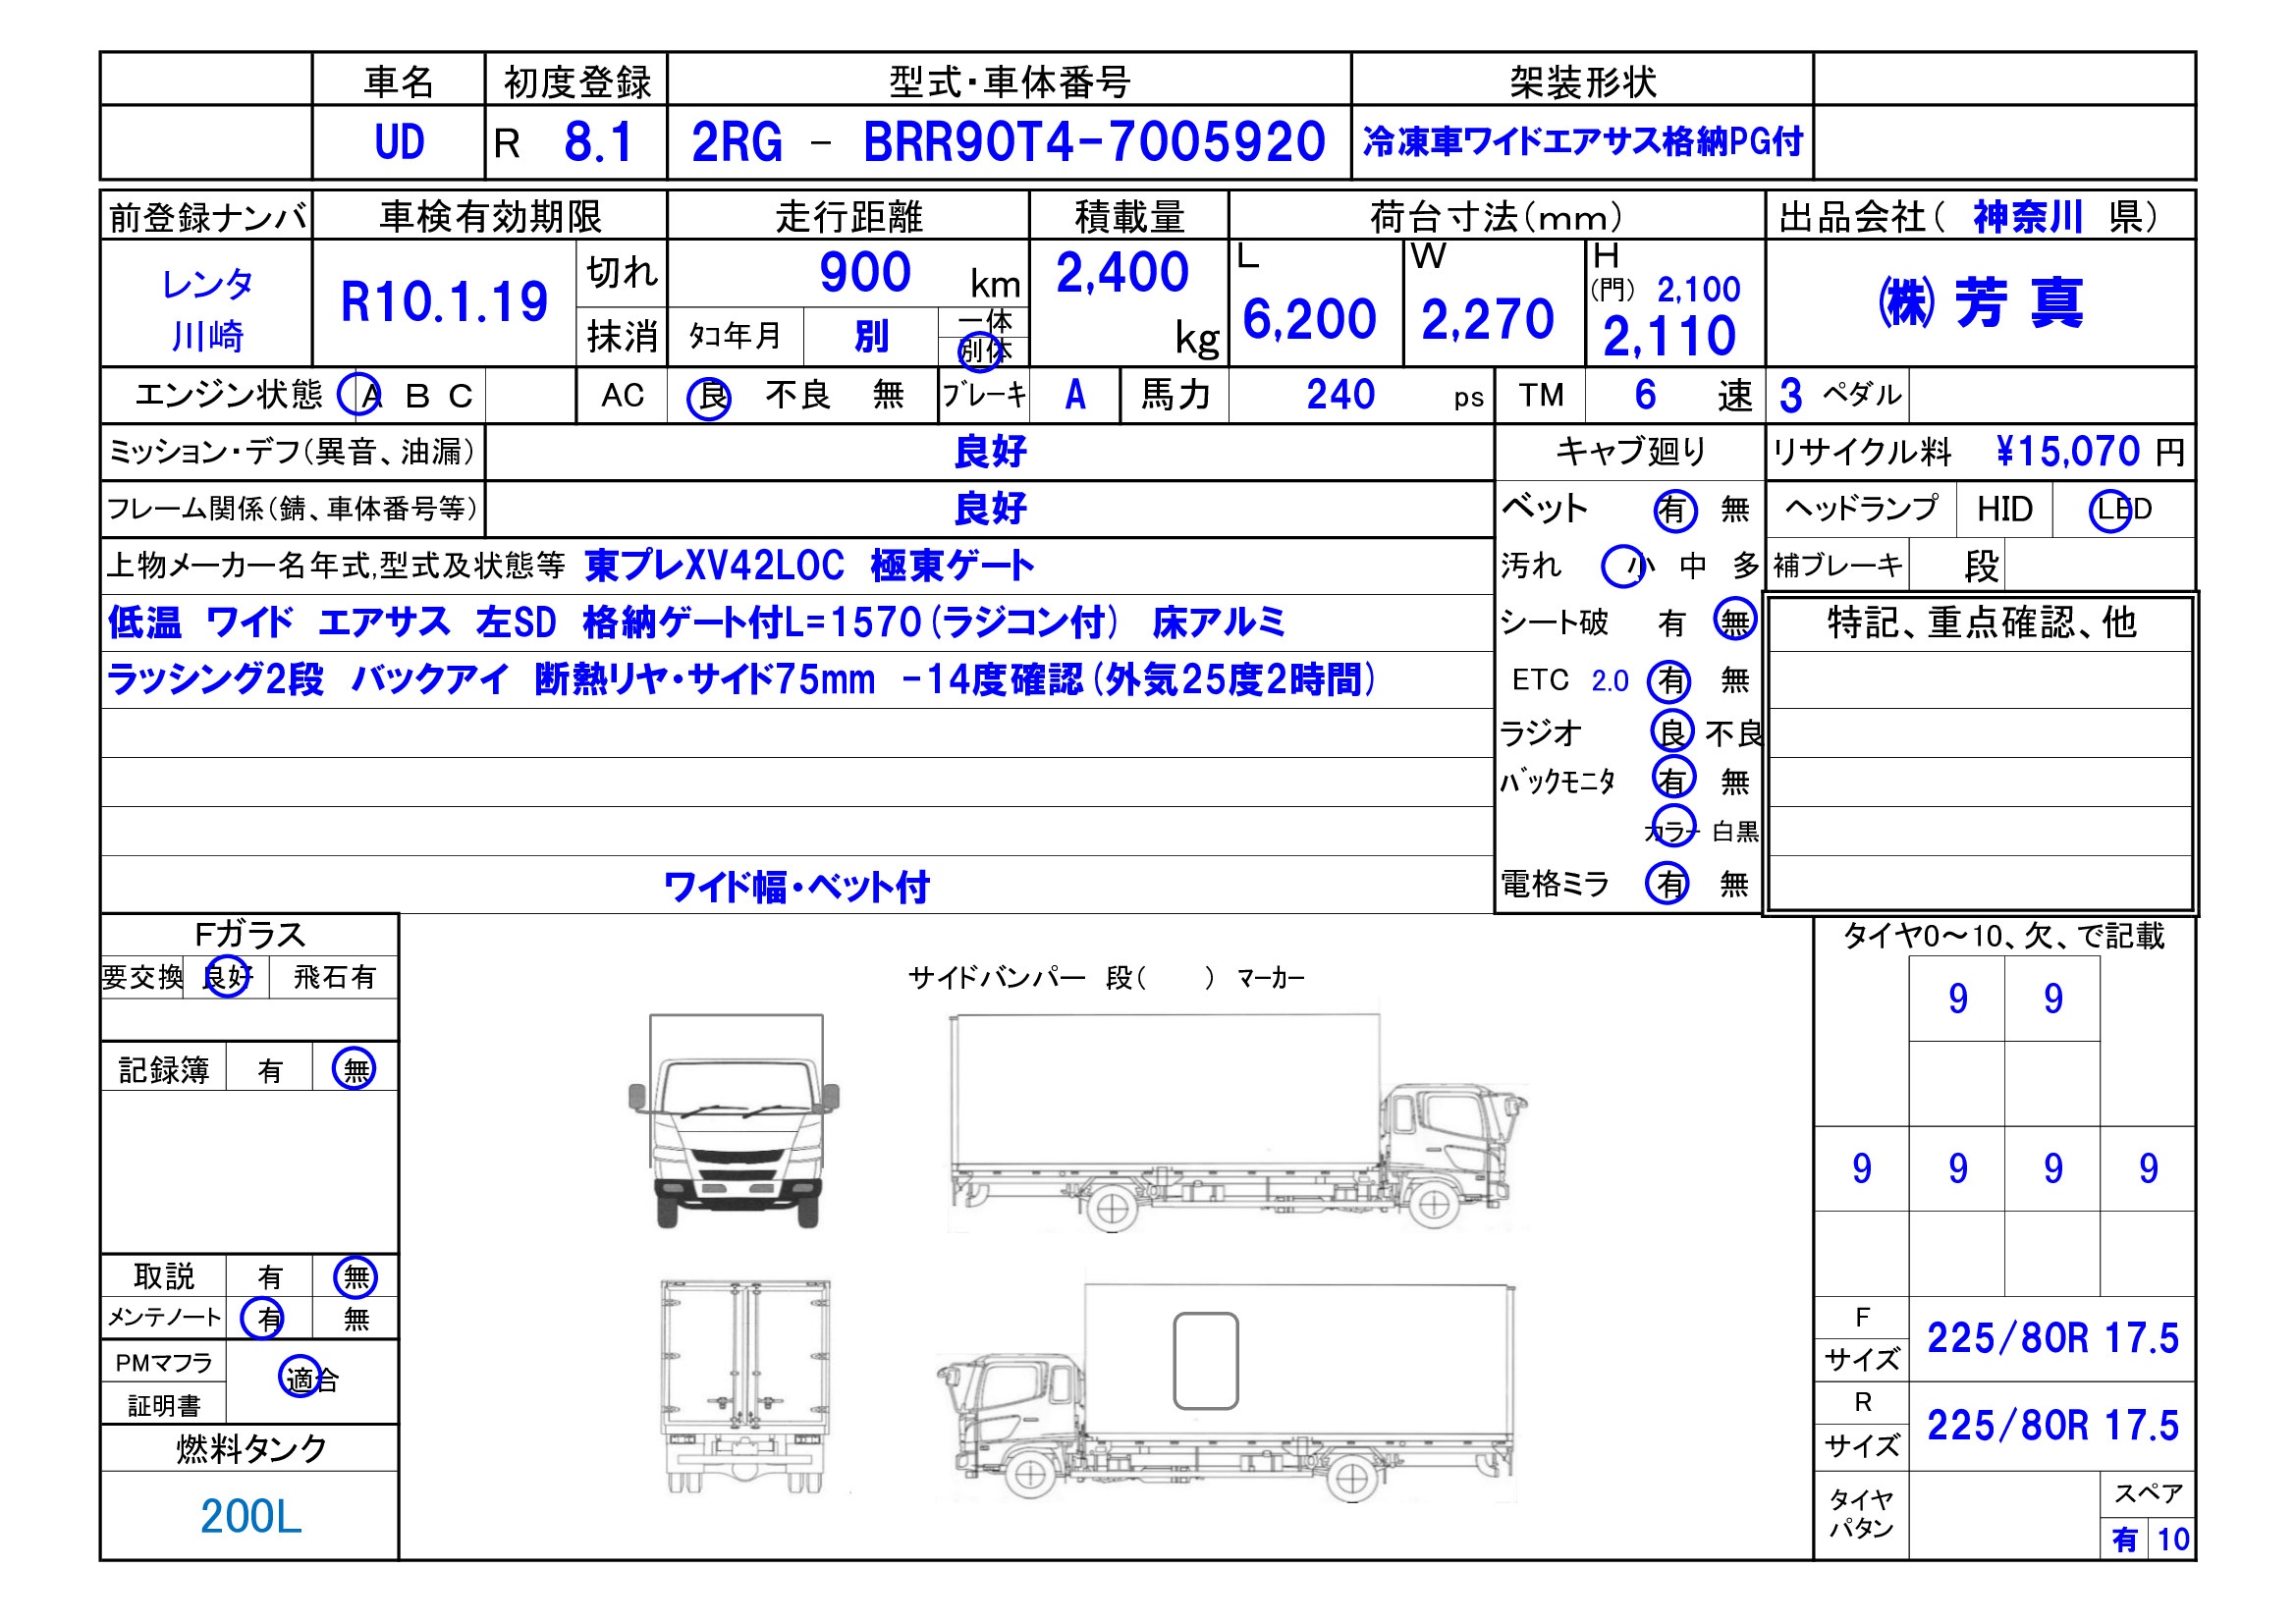Click cargo length value 6,200
Viewport: 2296px width, 1623px height.
1309,319
